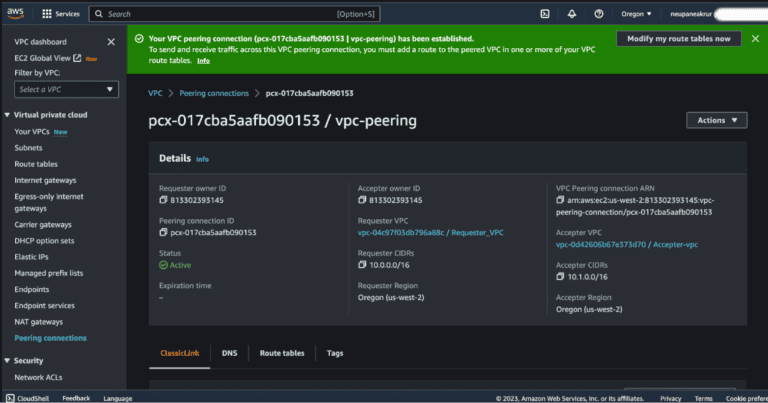Click the Info link beside Details

pos(202,159)
